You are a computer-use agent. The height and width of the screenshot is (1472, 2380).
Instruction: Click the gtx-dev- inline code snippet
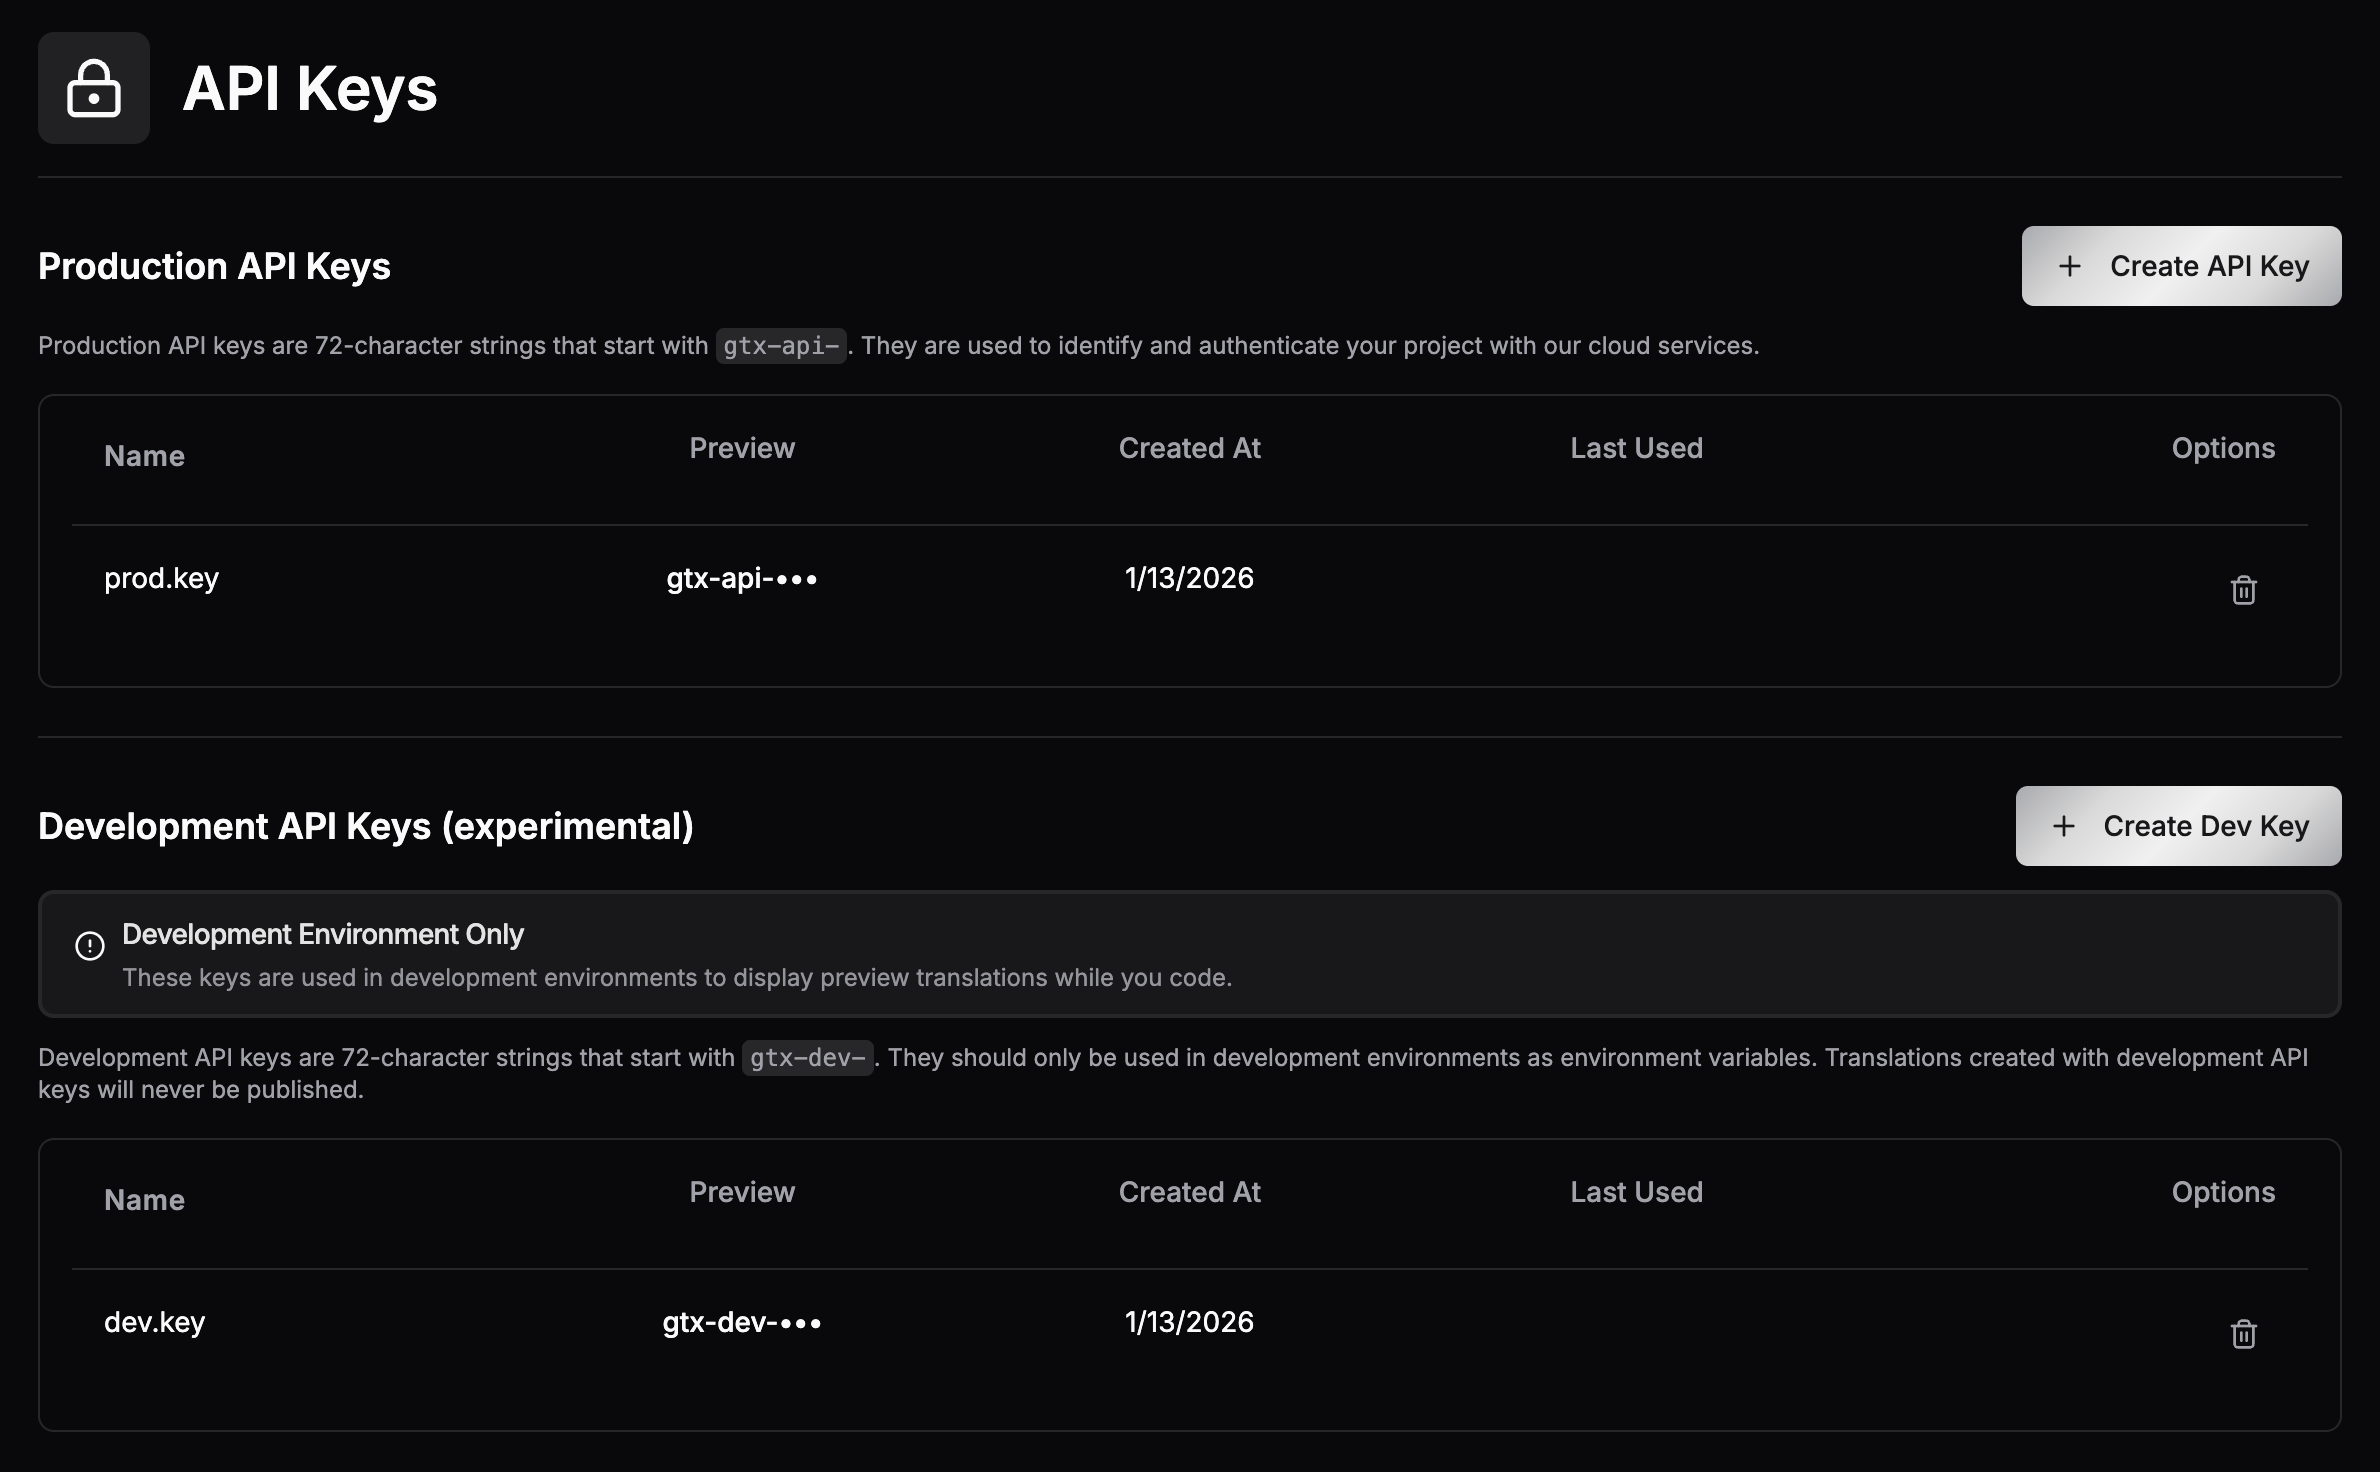tap(807, 1058)
